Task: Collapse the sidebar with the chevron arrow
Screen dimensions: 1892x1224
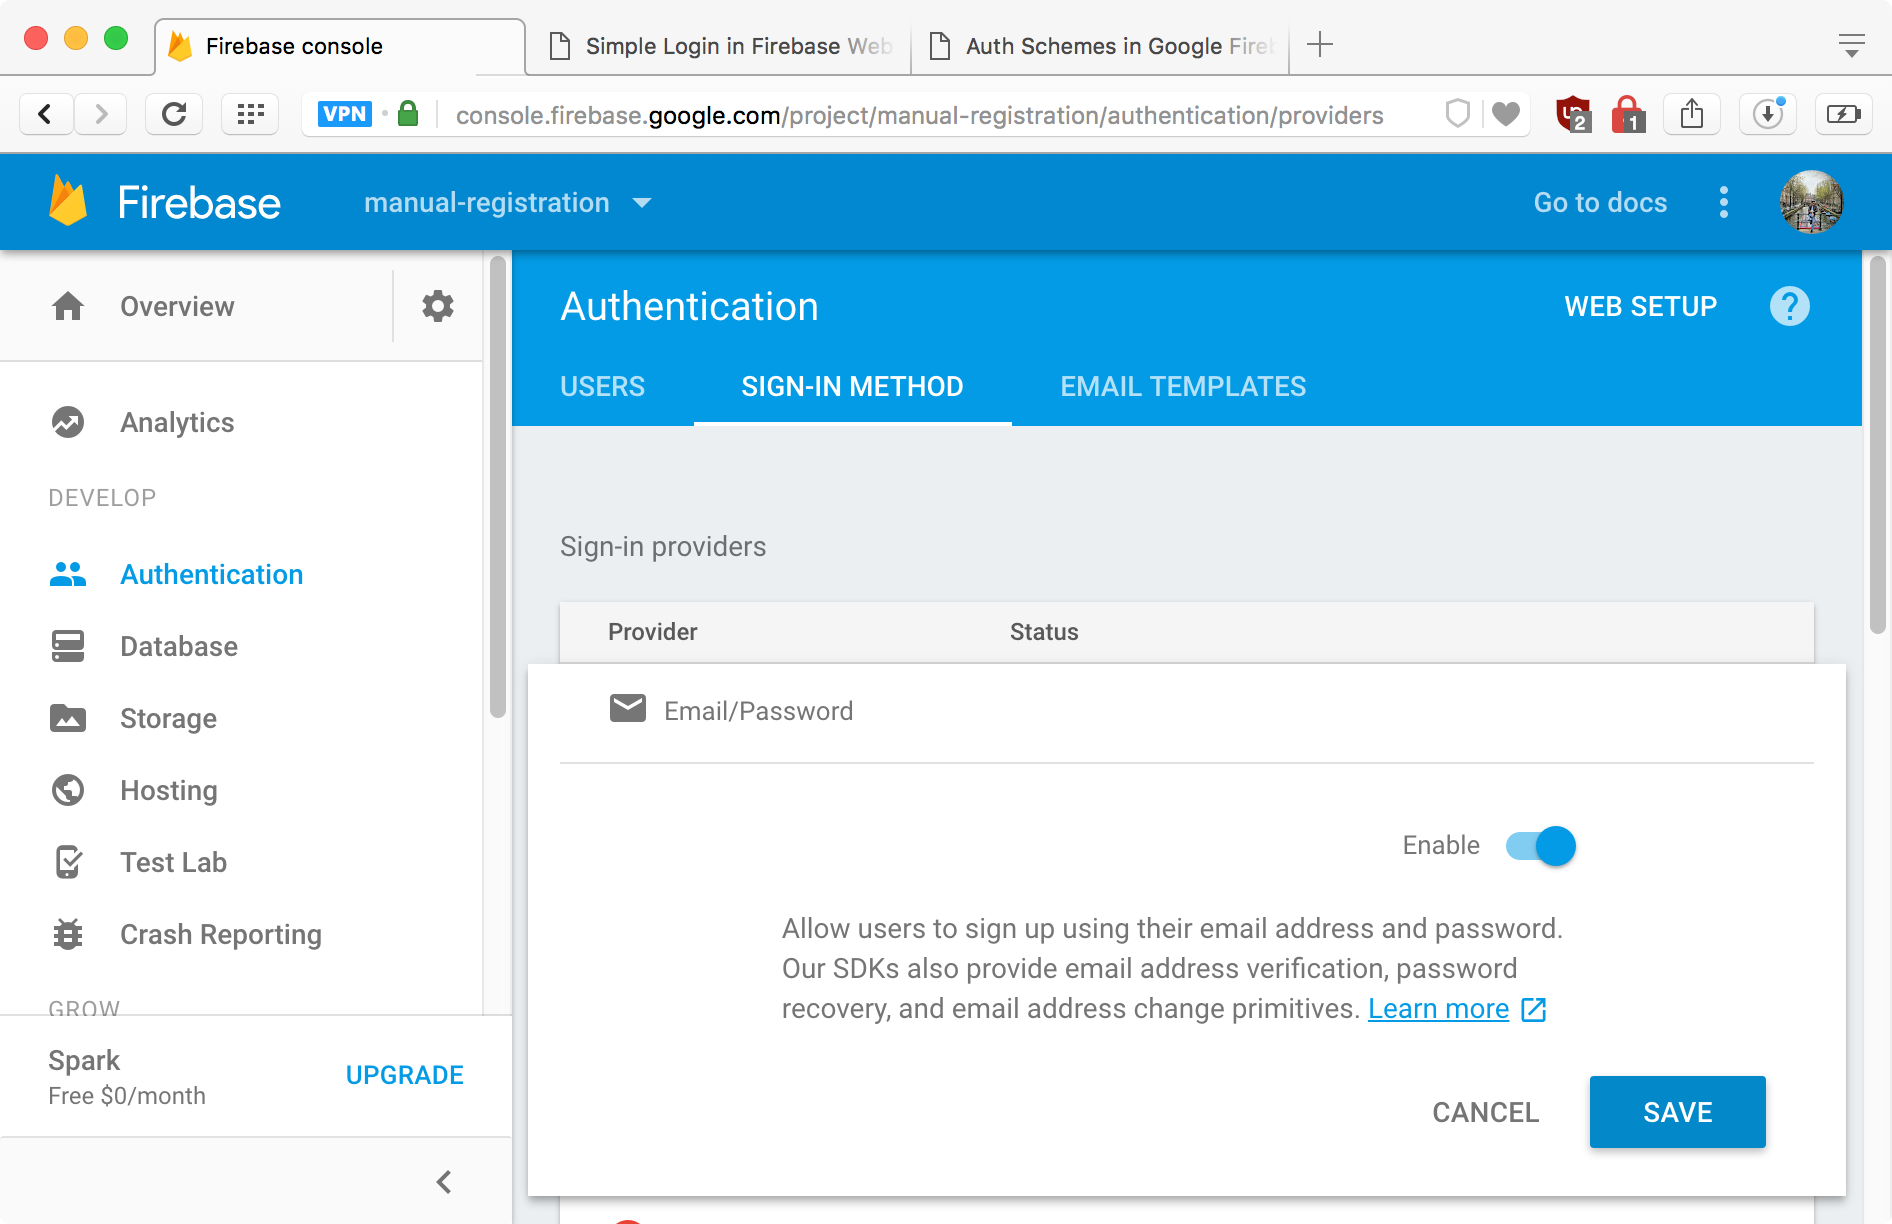Action: pos(444,1182)
